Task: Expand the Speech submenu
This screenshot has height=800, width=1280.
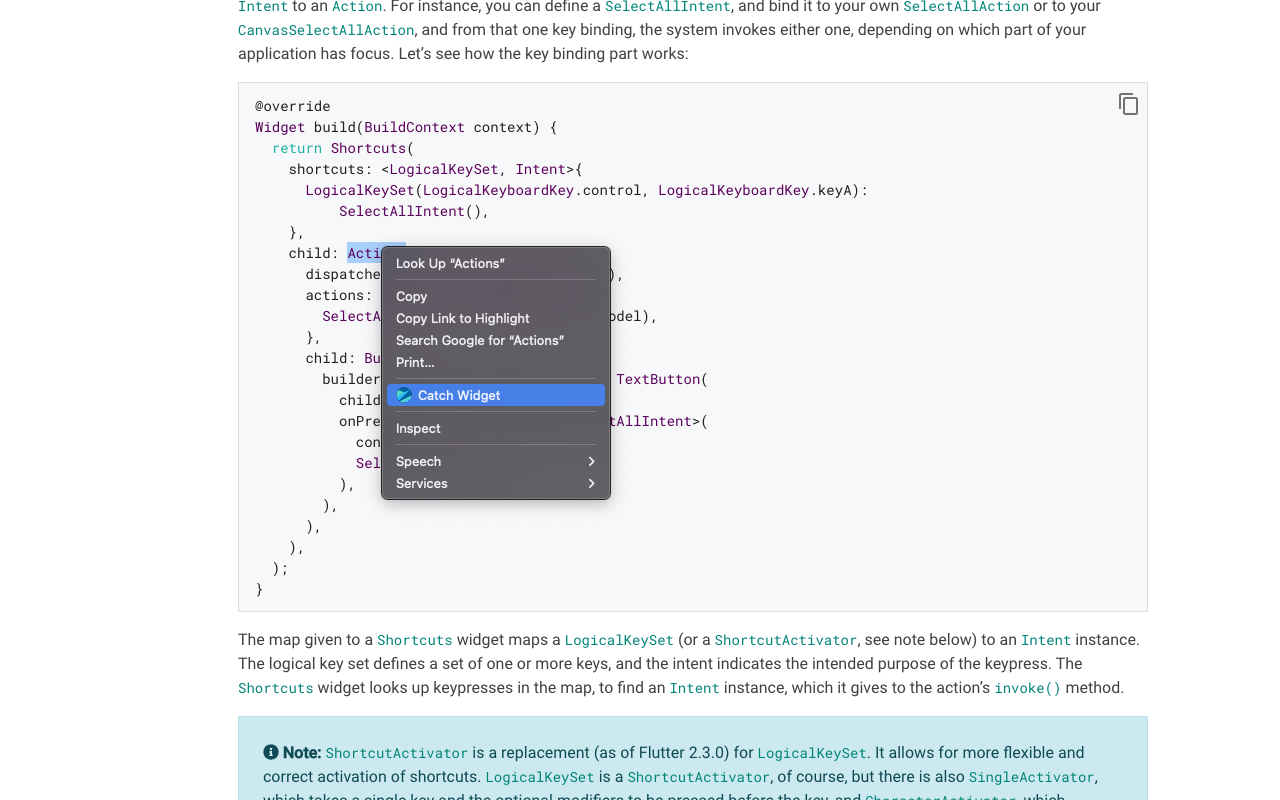Action: point(495,461)
